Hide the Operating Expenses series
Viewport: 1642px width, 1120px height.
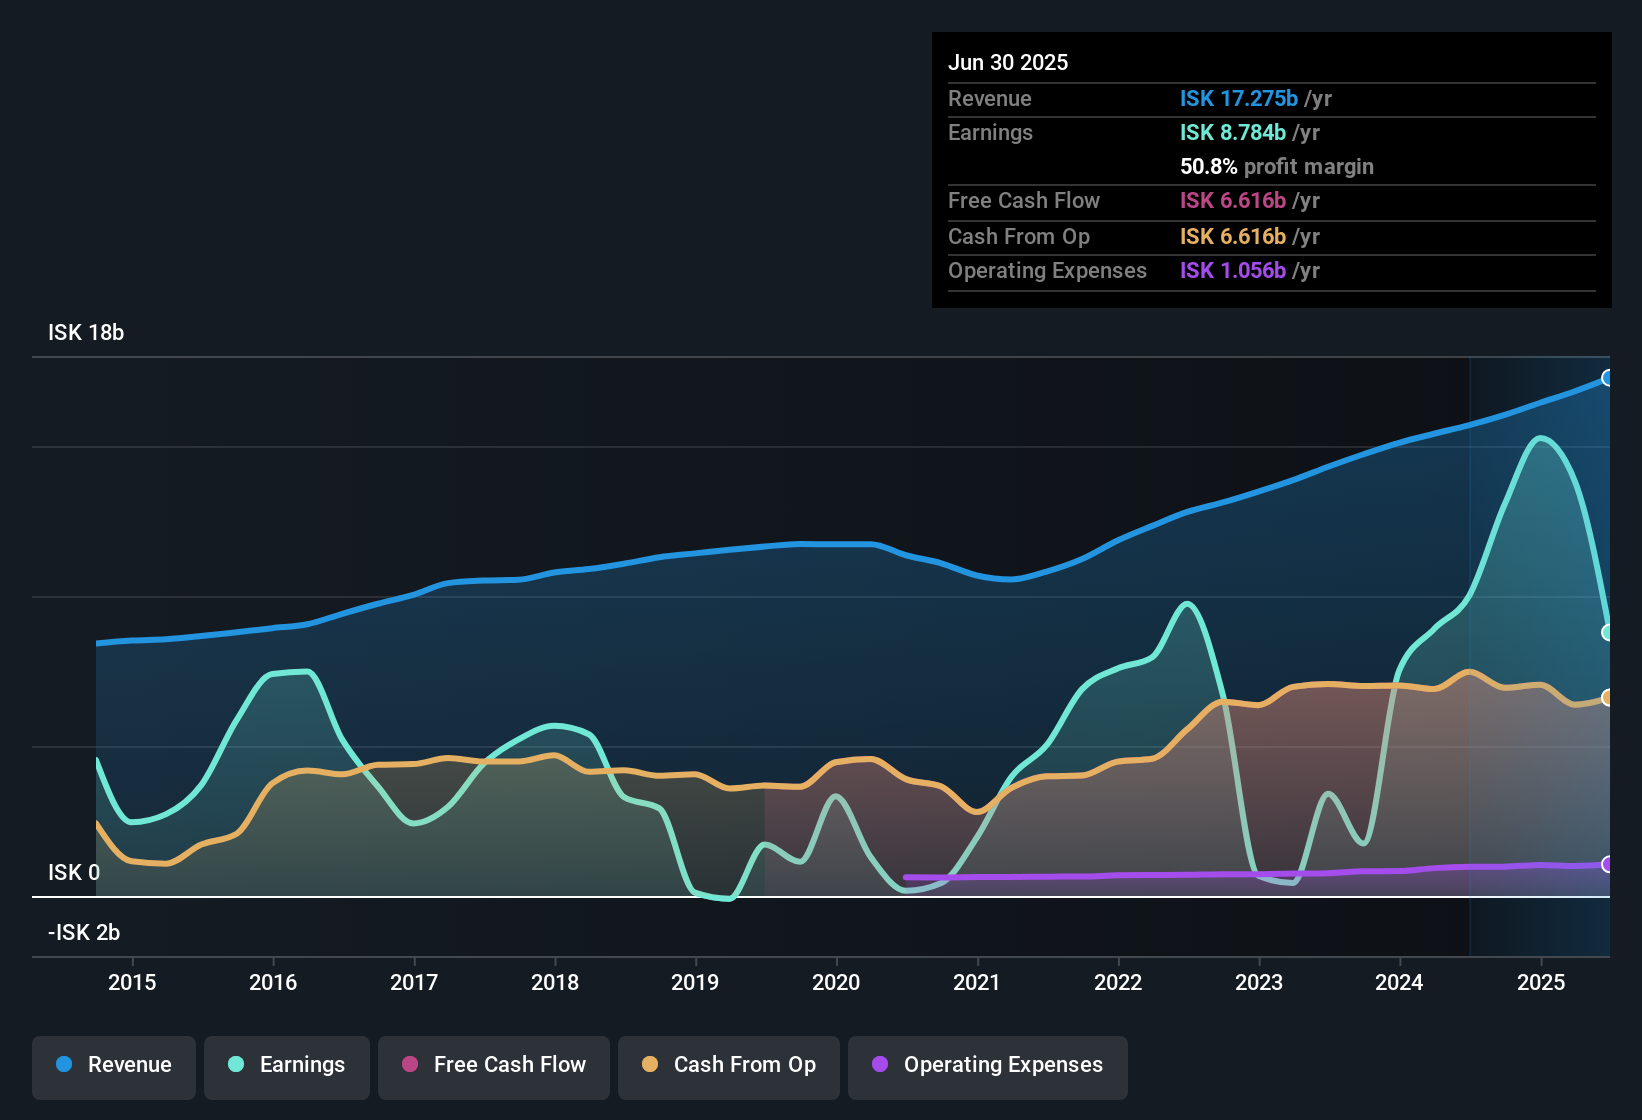click(988, 1065)
